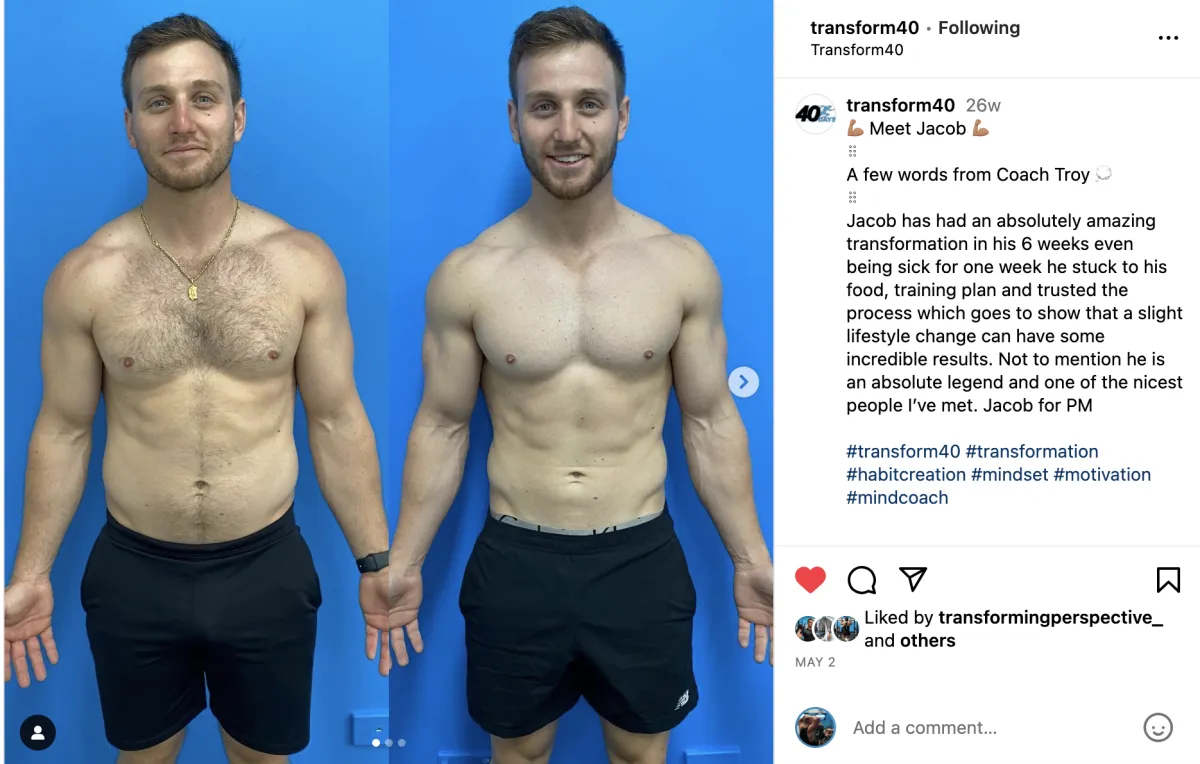The image size is (1200, 764).
Task: Show tagged people via person icon
Action: [38, 733]
